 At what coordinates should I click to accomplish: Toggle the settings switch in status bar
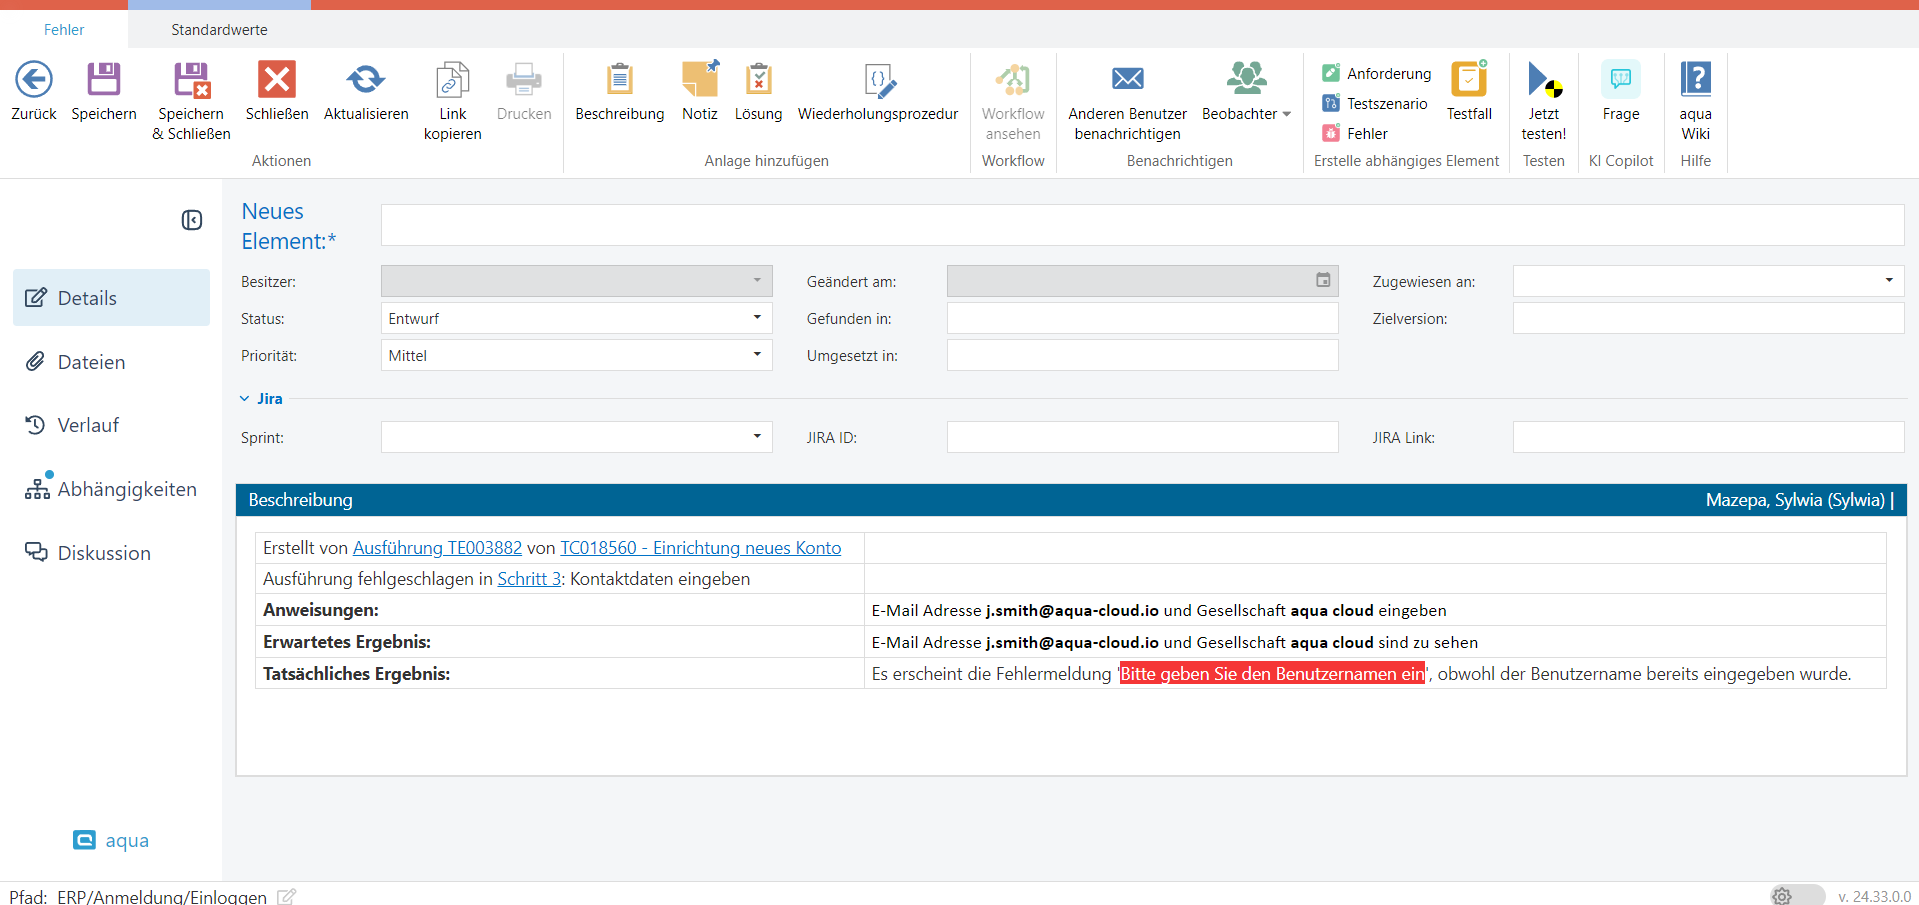click(1795, 895)
